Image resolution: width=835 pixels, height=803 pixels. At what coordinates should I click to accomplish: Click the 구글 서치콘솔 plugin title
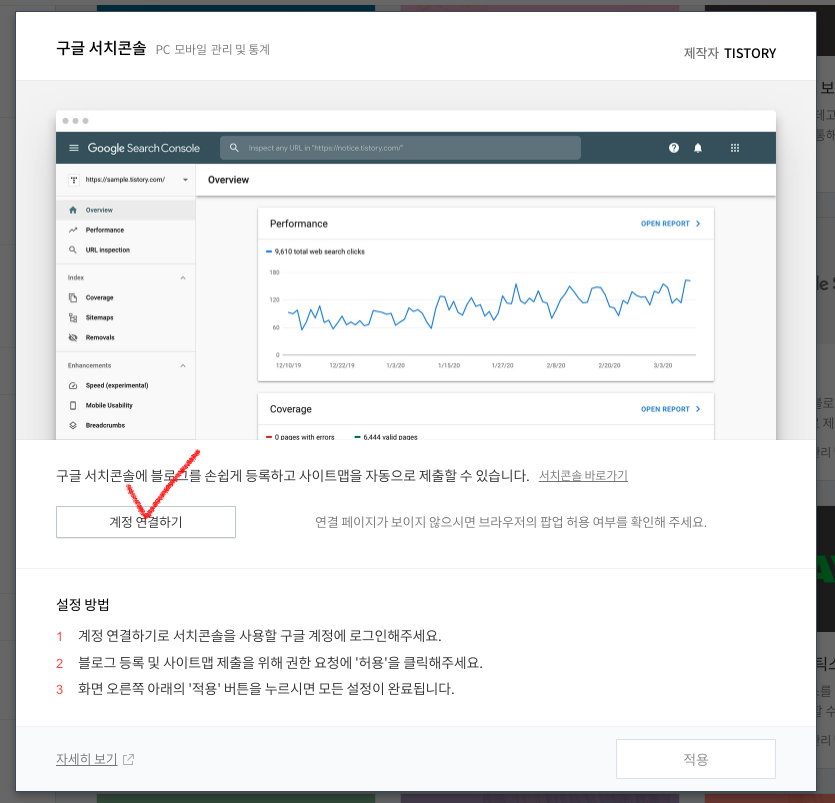101,48
